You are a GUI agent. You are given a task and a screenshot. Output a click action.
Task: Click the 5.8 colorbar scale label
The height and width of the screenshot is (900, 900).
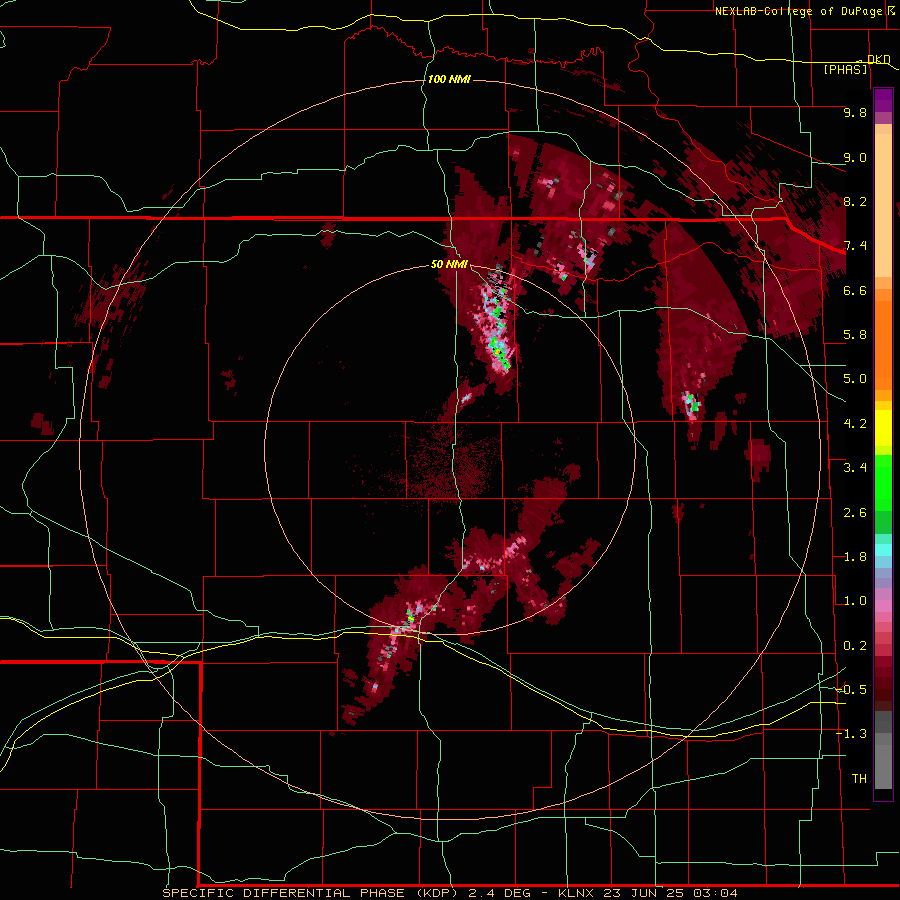(855, 335)
